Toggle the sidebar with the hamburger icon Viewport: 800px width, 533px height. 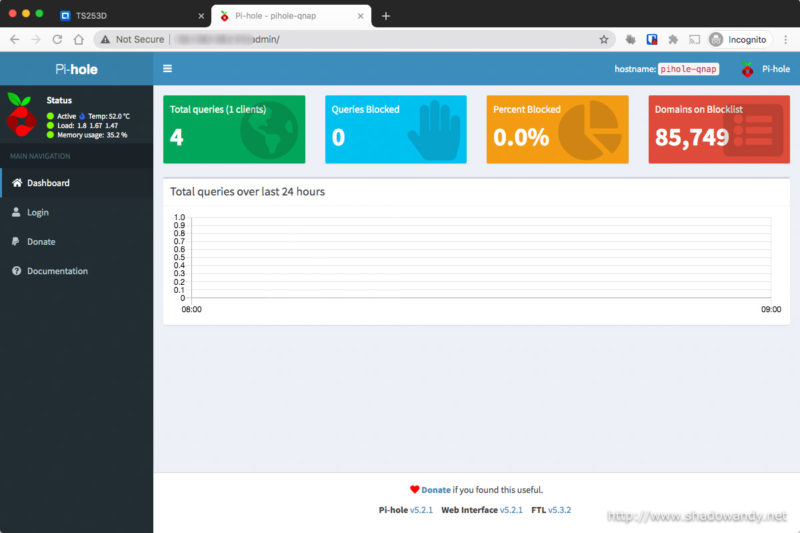pos(167,69)
